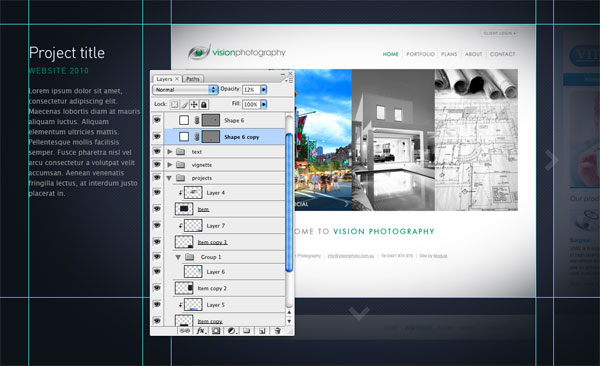This screenshot has width=600, height=366.
Task: Expand the text layer group
Action: coord(170,152)
